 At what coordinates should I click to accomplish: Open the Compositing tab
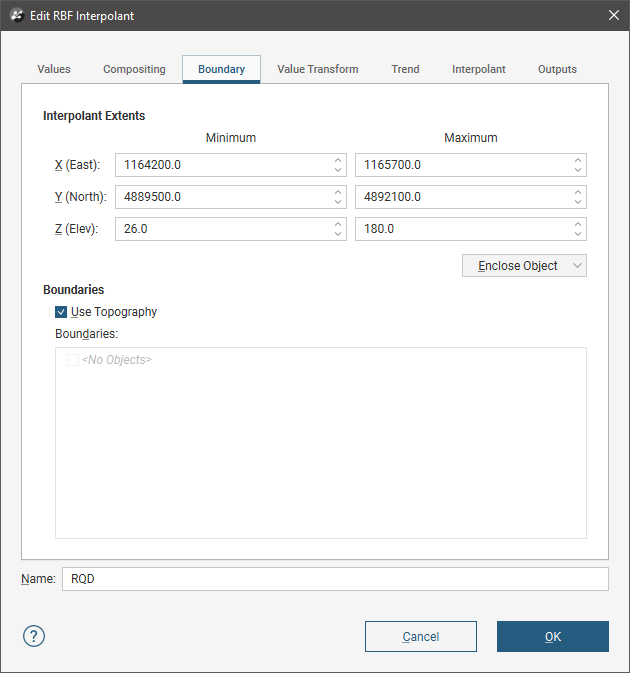coord(134,69)
